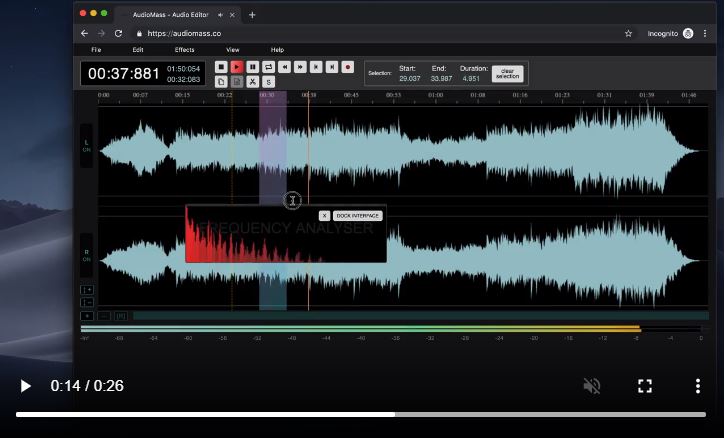Increase waveform vertical zoom with plus icon
This screenshot has width=725, height=438.
(x=87, y=290)
